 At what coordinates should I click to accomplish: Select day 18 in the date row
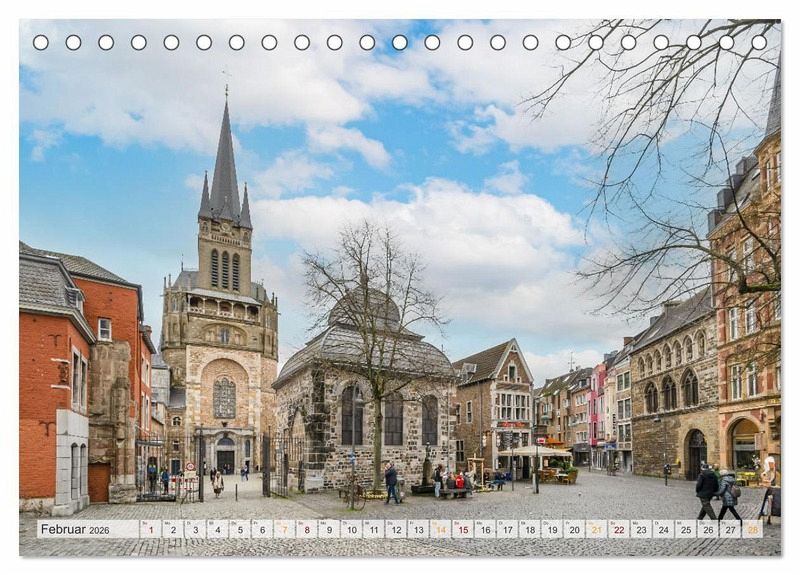coord(529,529)
